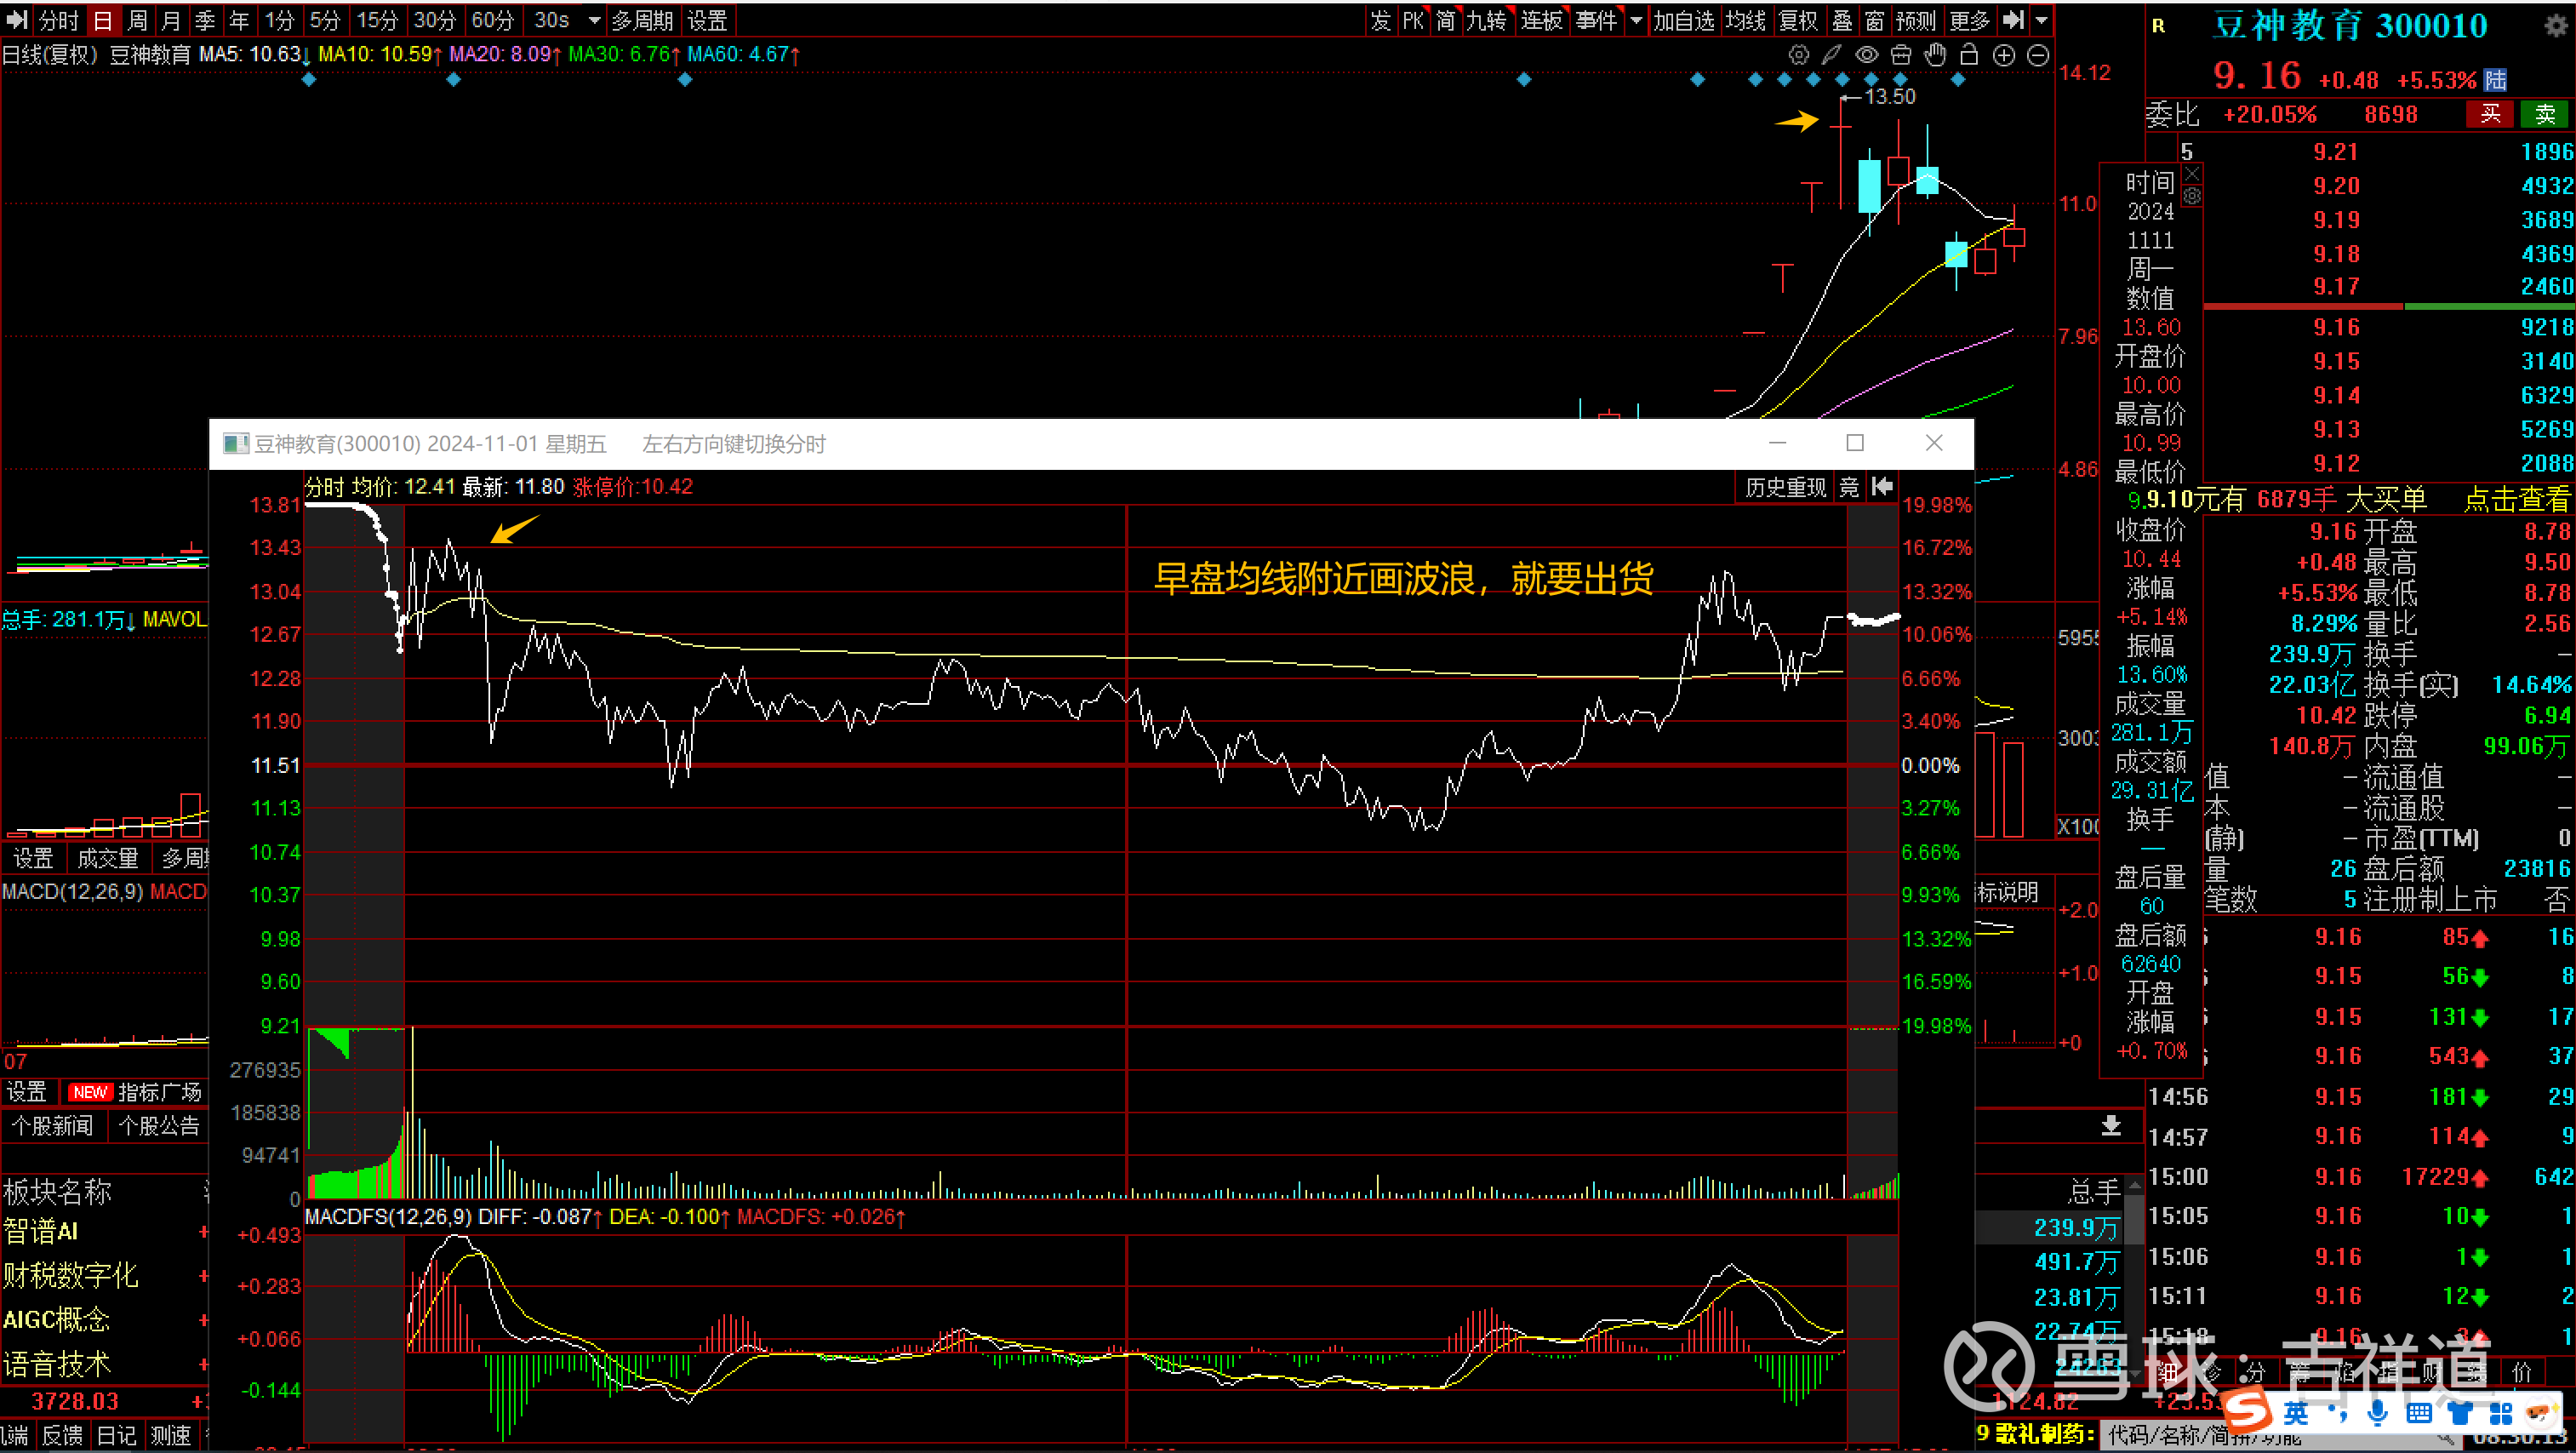Select the AIGC概念 sector row
The width and height of the screenshot is (2576, 1453).
(104, 1320)
